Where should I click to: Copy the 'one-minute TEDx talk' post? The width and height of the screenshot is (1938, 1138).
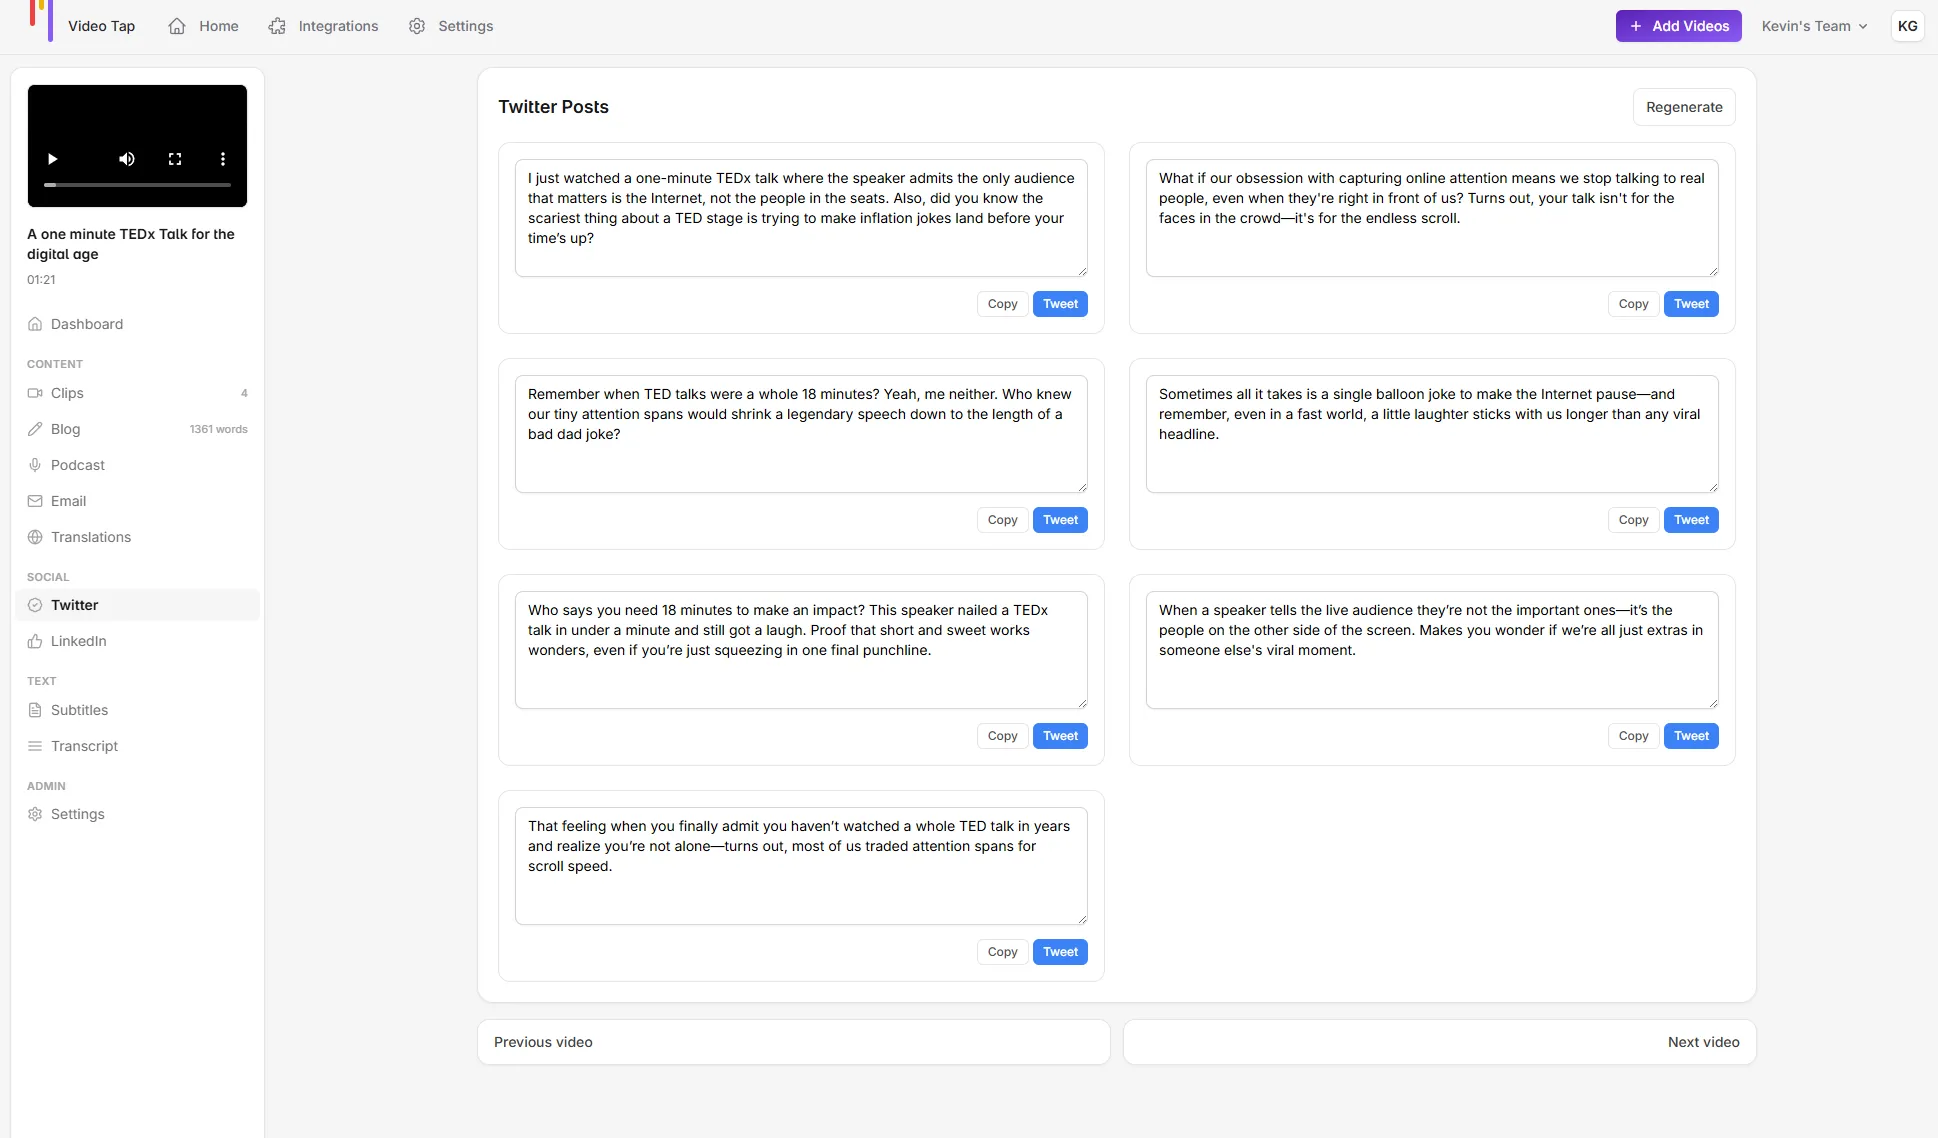click(x=1002, y=304)
